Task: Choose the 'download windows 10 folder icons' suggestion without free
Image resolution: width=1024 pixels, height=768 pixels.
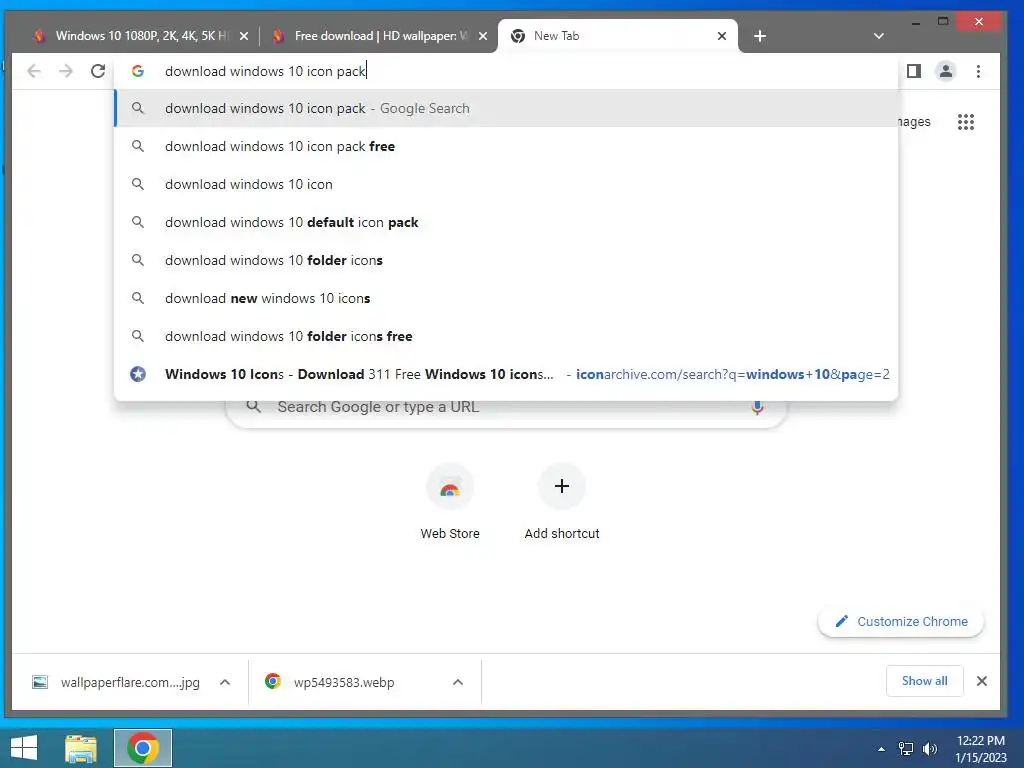Action: tap(506, 260)
